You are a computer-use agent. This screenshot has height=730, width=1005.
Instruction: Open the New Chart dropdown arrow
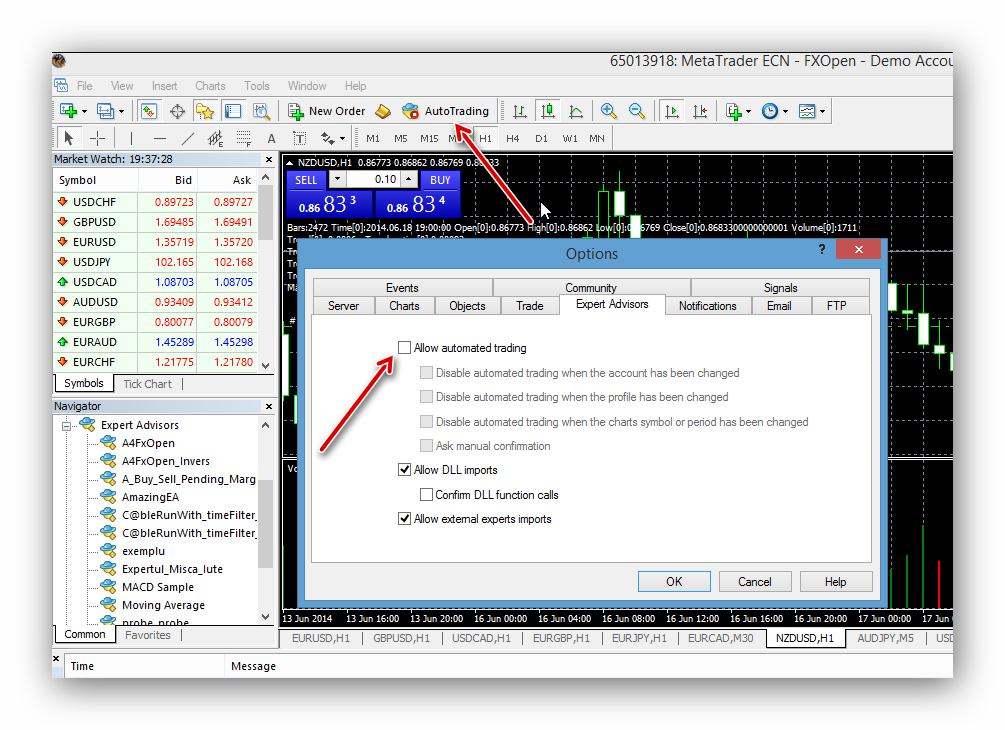[85, 112]
